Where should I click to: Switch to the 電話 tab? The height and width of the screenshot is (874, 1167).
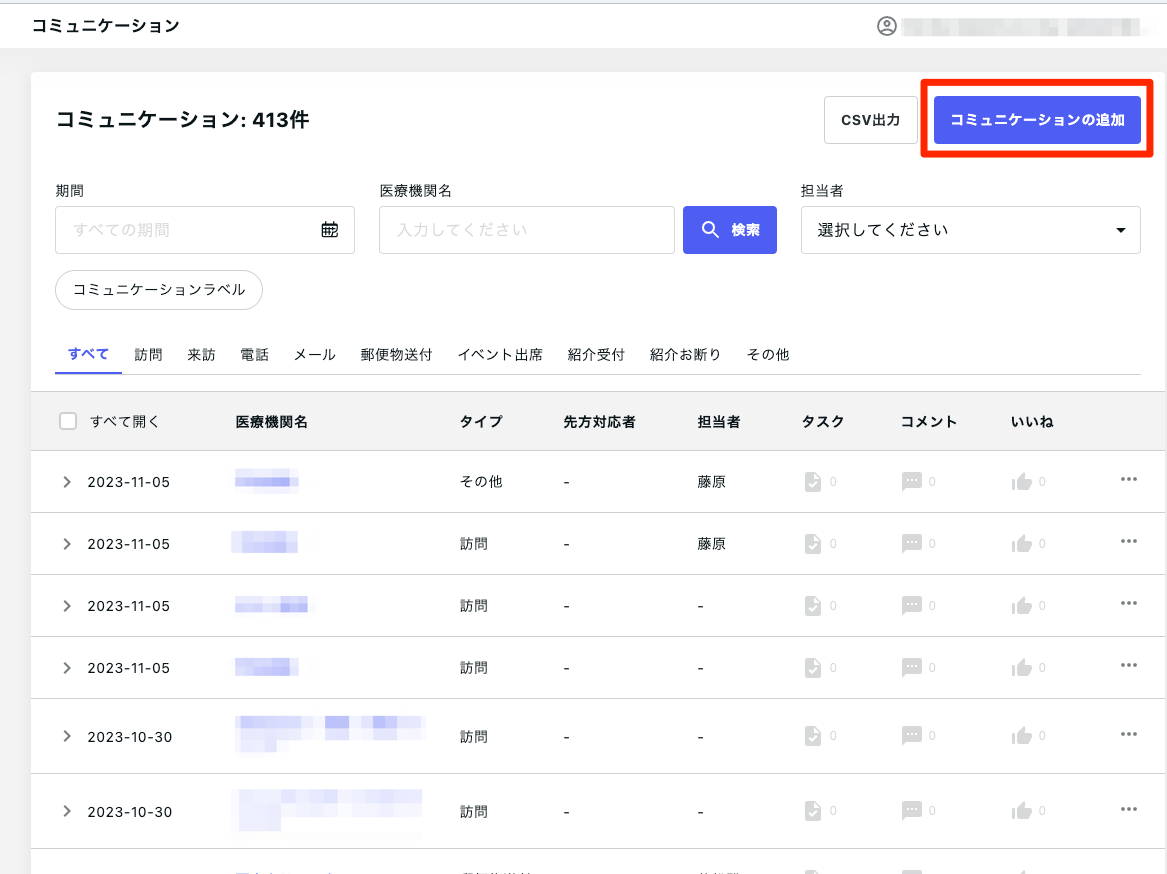coord(255,354)
